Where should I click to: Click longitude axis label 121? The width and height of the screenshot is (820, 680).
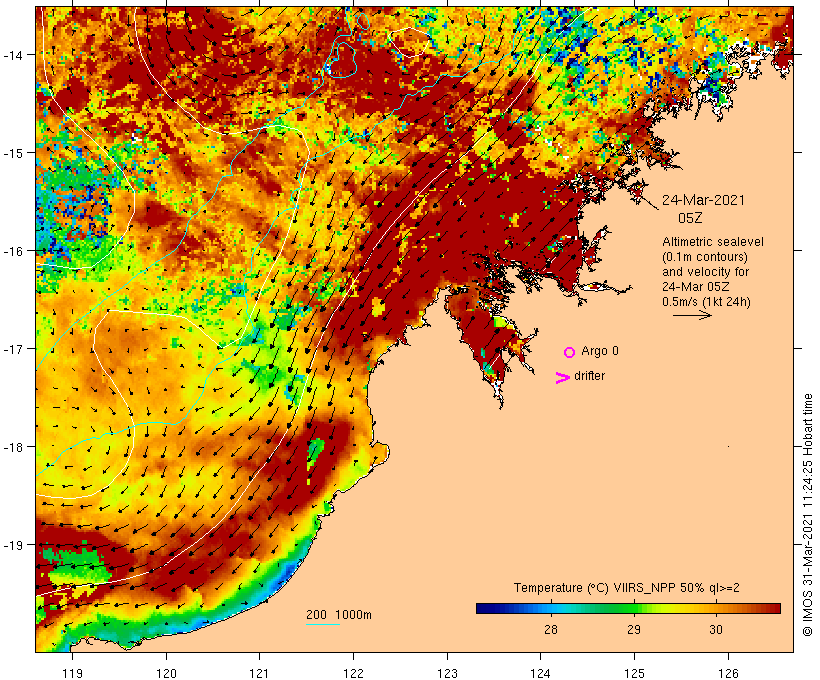tap(259, 673)
